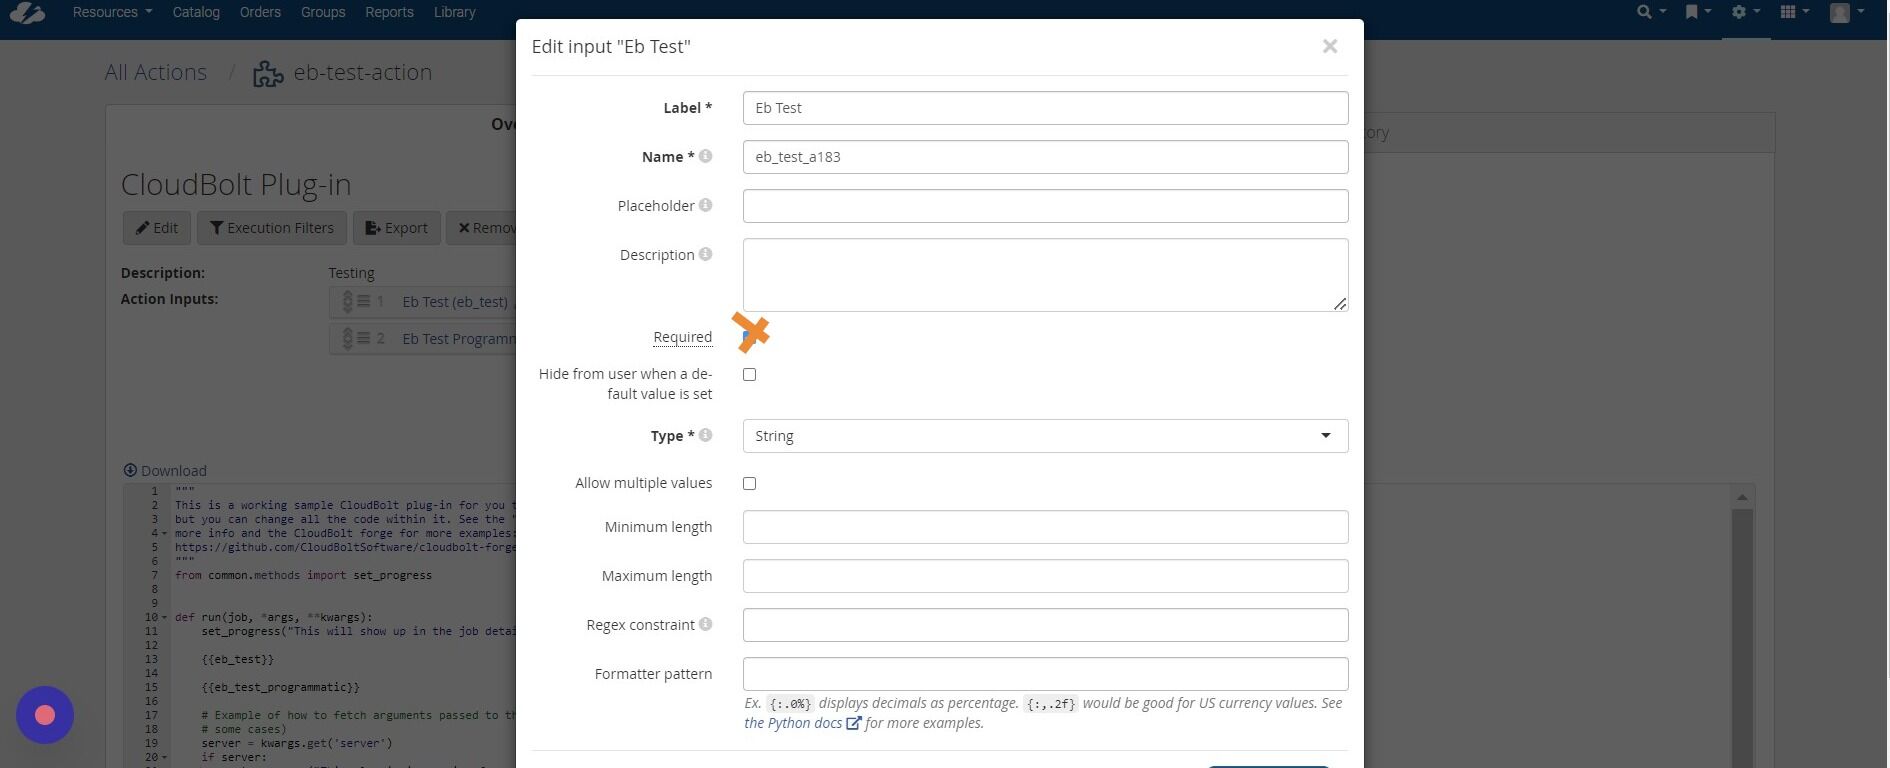Grab drag handle of input row 2

355,338
